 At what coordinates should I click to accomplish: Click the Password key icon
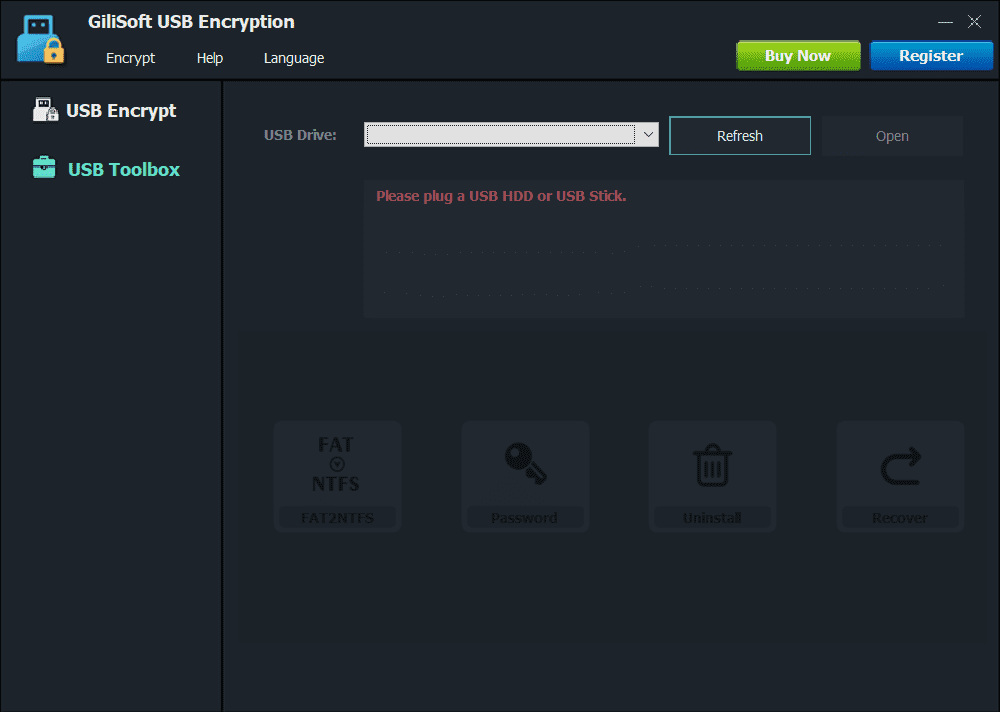coord(526,464)
